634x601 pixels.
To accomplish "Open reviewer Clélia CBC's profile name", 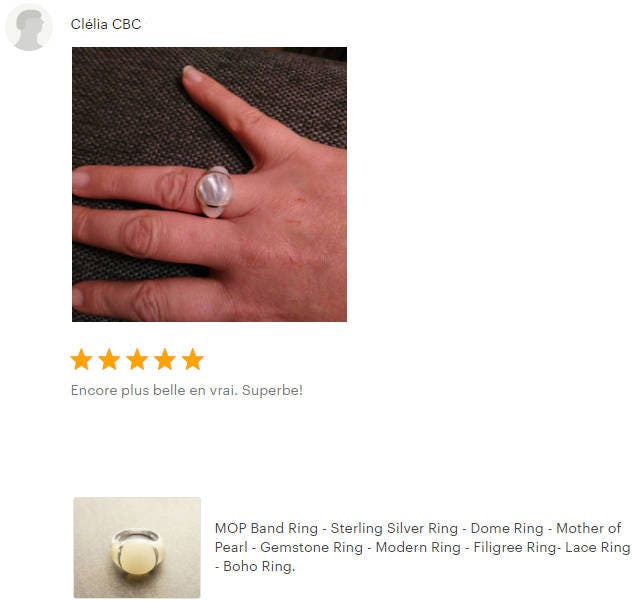I will tap(106, 24).
